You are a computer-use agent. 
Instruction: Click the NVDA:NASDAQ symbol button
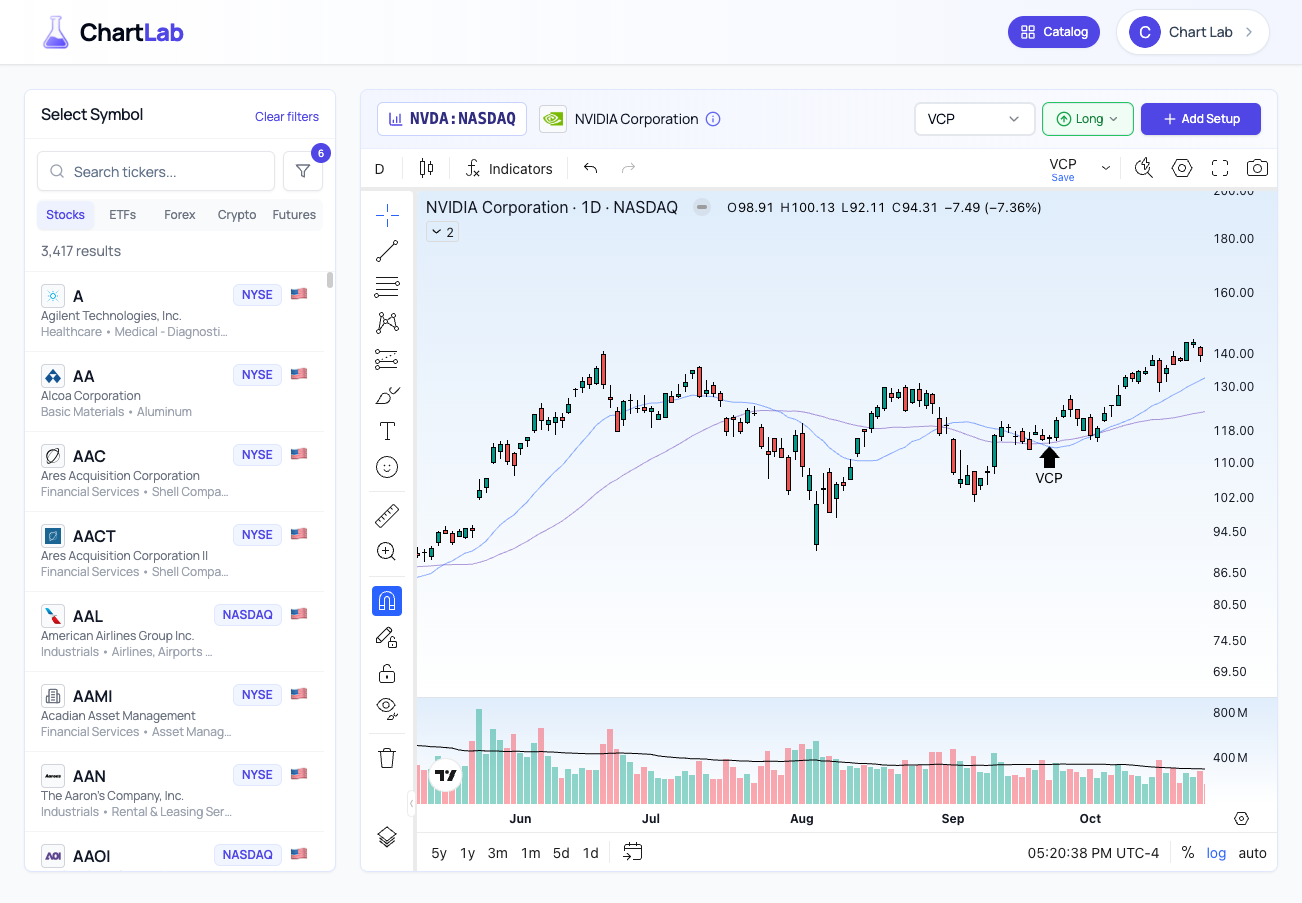click(452, 119)
